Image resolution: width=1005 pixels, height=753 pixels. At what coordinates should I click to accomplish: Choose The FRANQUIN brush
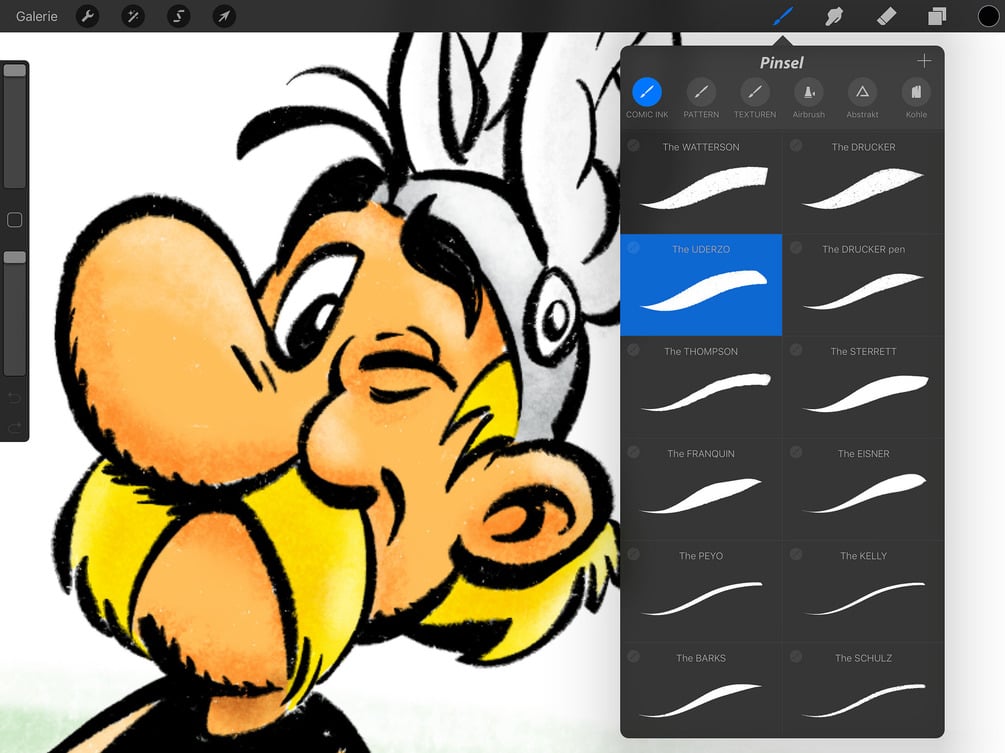point(701,490)
